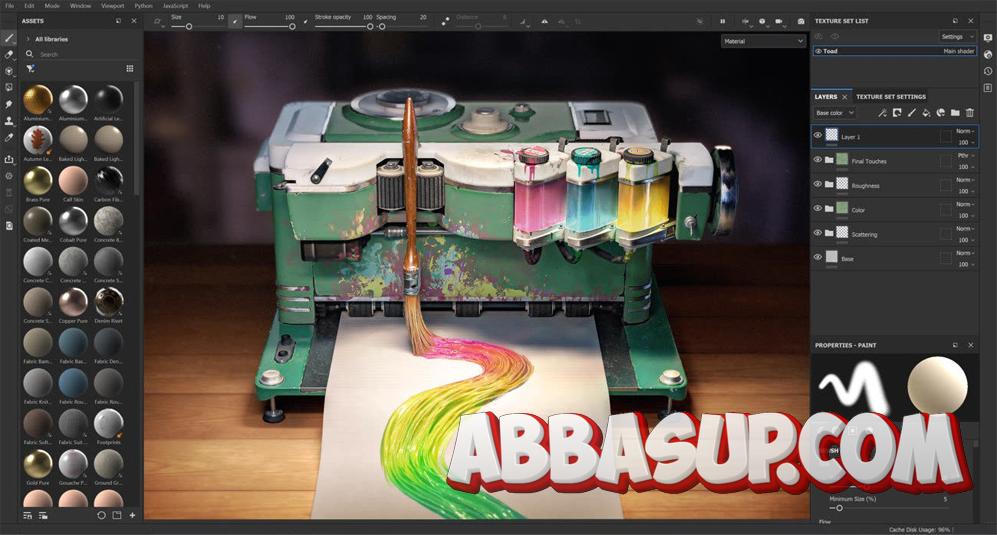The image size is (997, 535).
Task: Toggle visibility of Layer 1
Action: tap(818, 135)
